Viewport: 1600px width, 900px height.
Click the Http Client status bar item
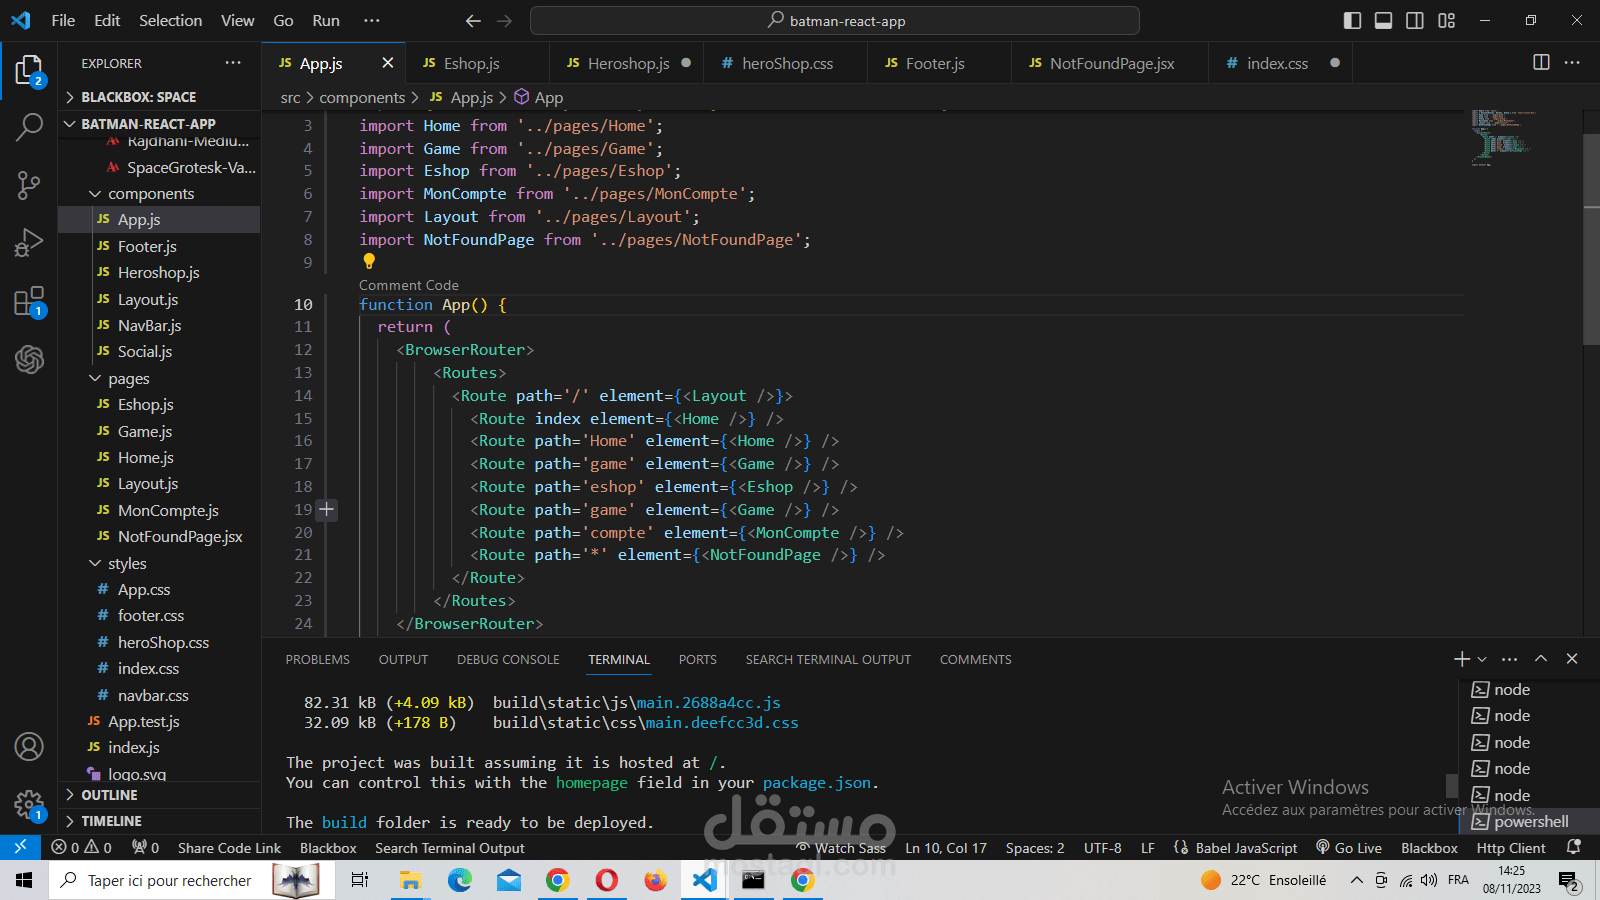1511,847
